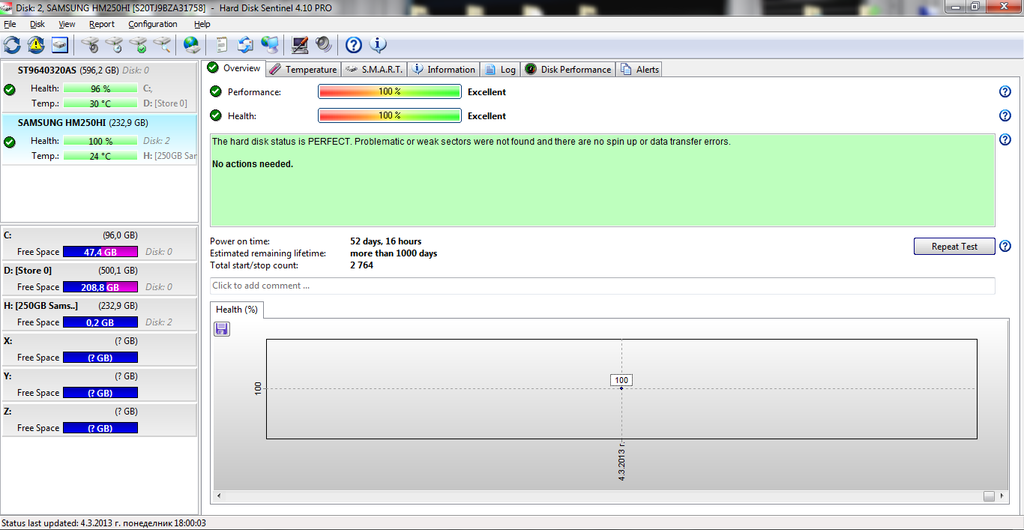Switch to the Overview tab
Screen dimensions: 1024x530
pos(234,68)
